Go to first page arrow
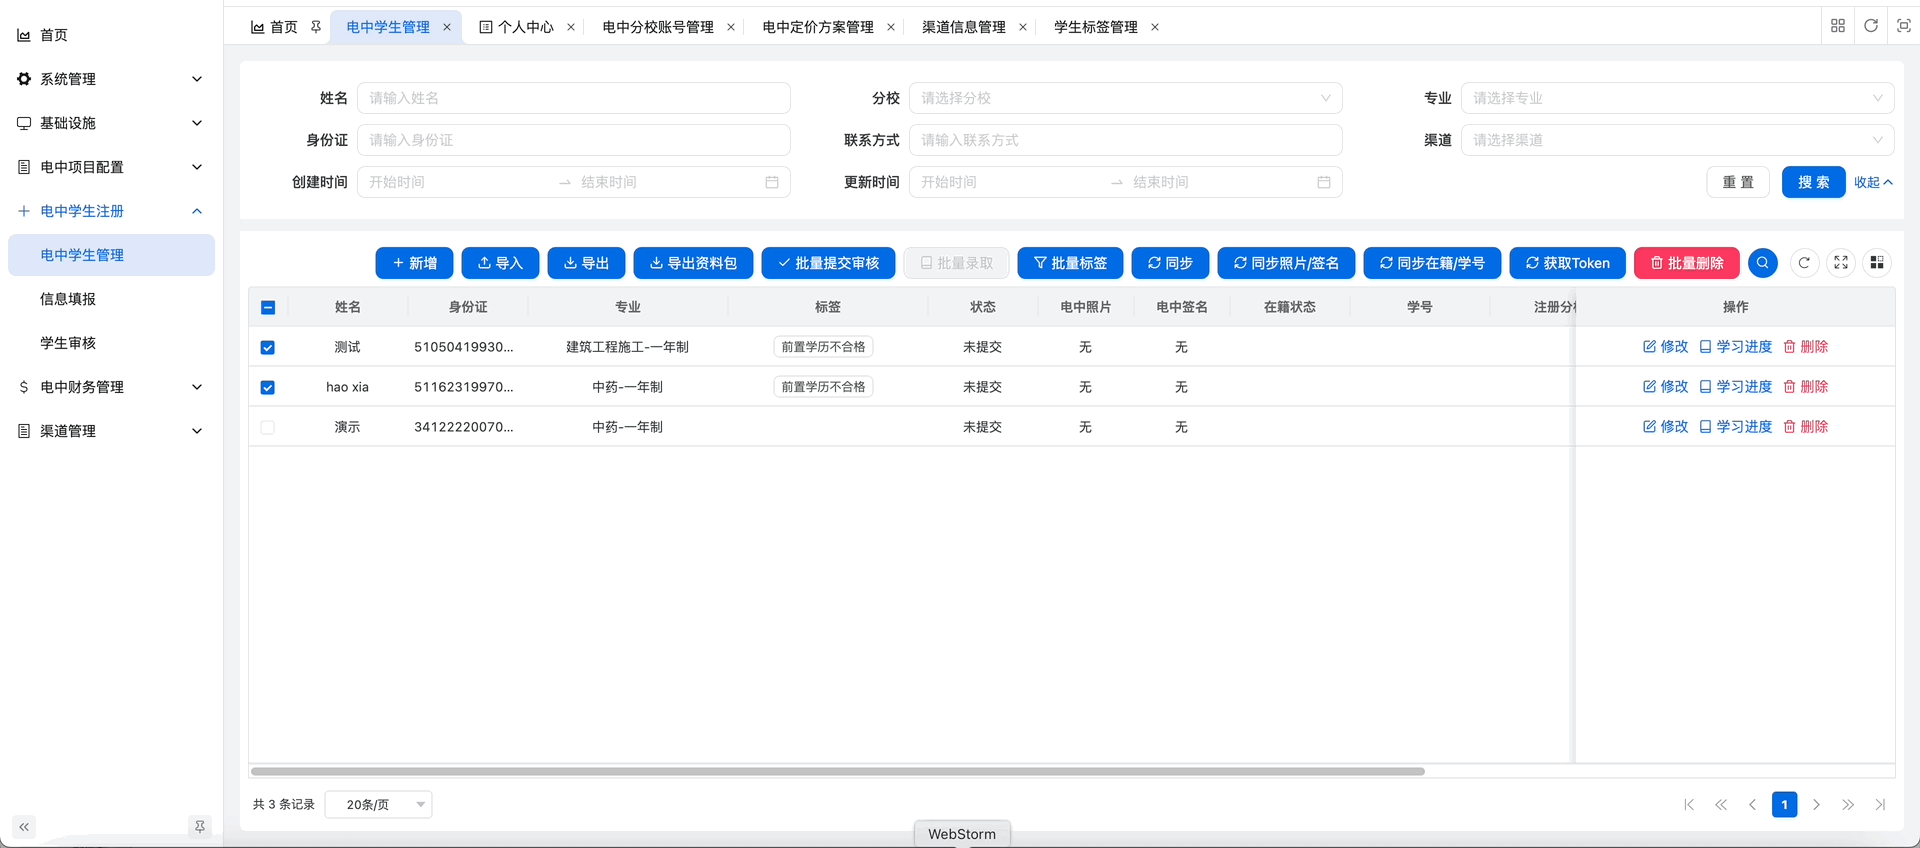The height and width of the screenshot is (848, 1920). point(1689,805)
